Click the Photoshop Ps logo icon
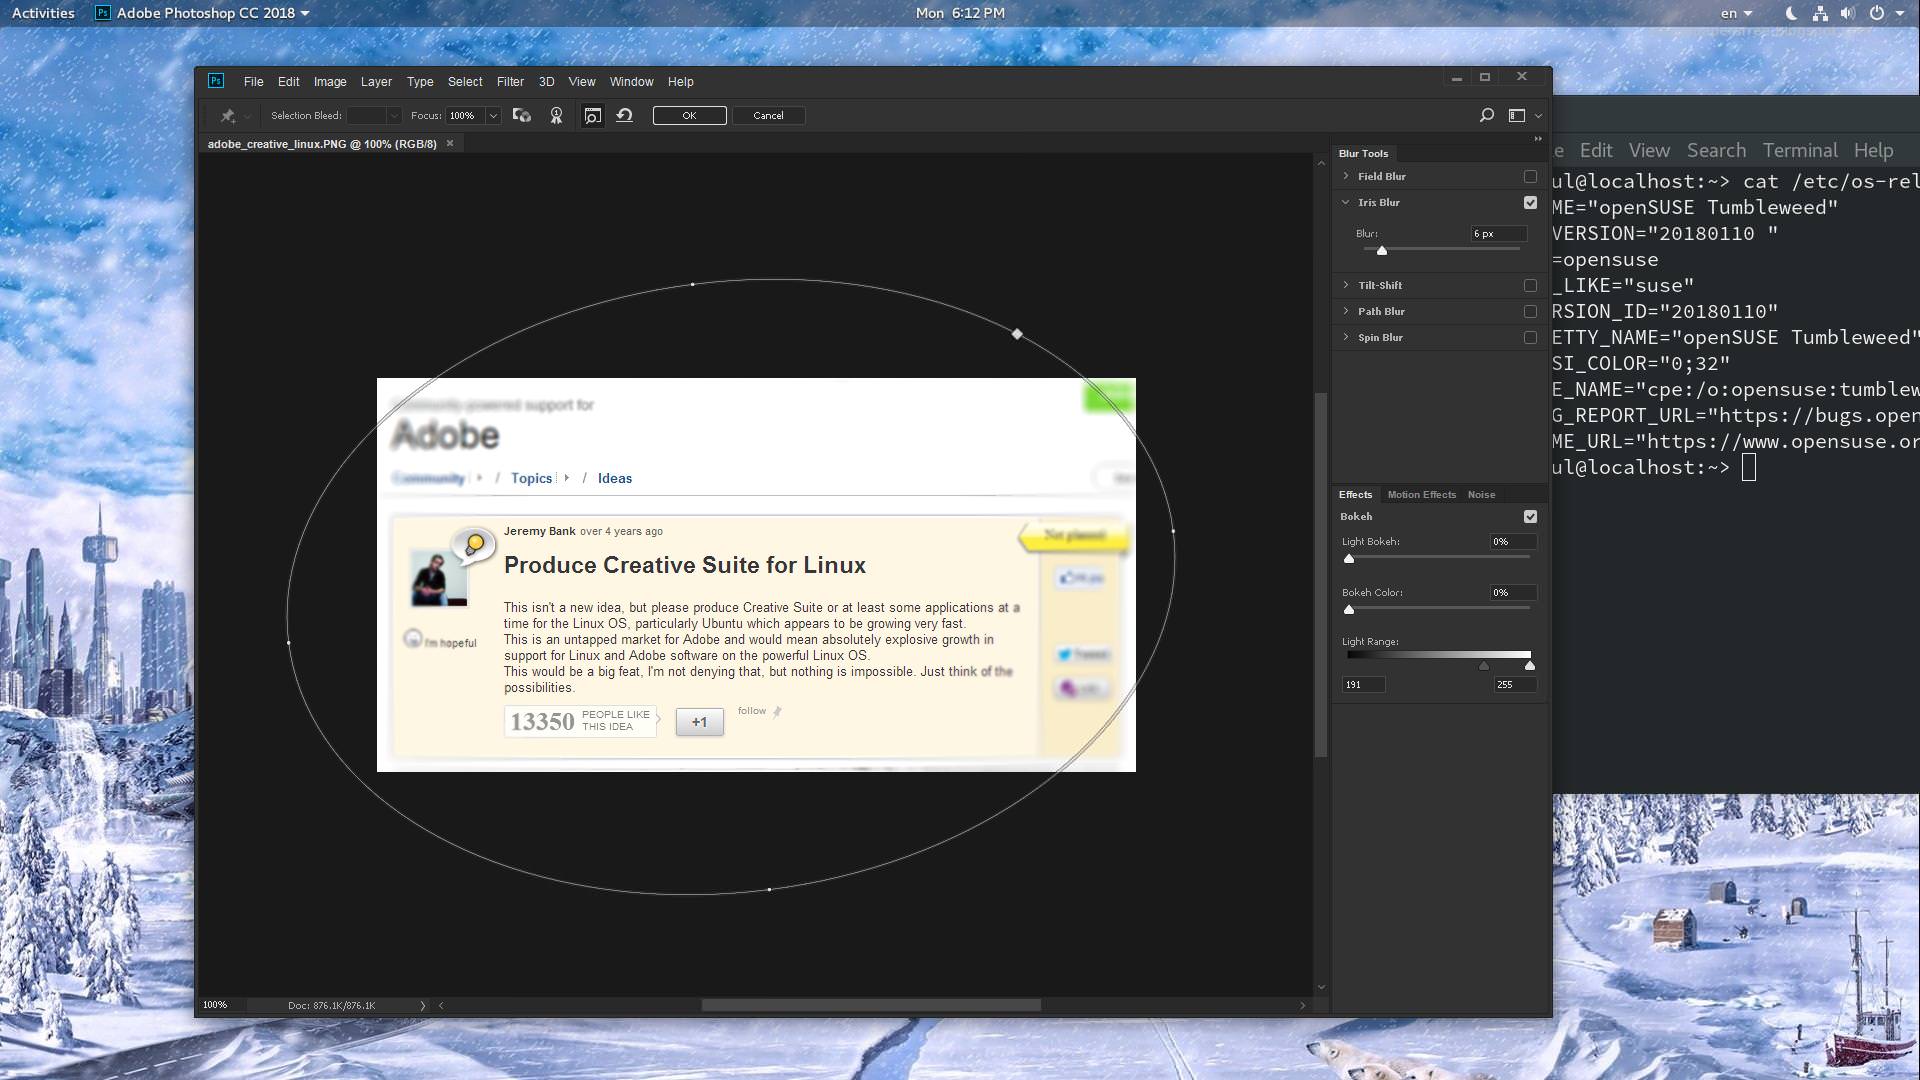 point(215,81)
